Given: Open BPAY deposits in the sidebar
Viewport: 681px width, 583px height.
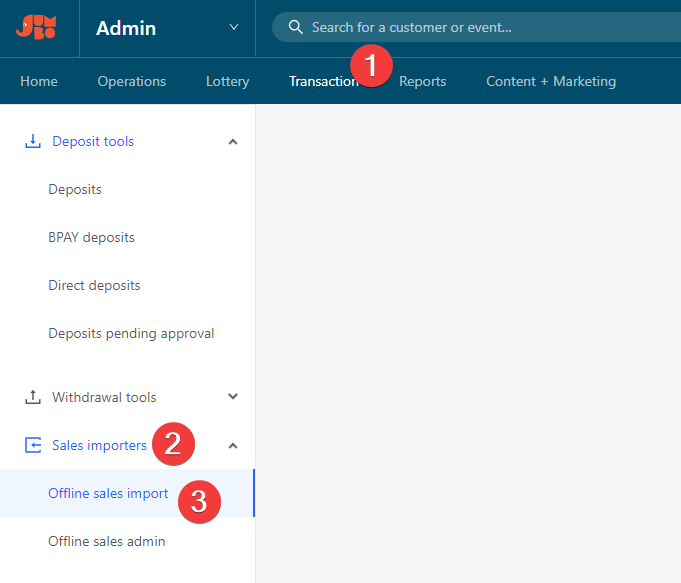Looking at the screenshot, I should pyautogui.click(x=91, y=237).
